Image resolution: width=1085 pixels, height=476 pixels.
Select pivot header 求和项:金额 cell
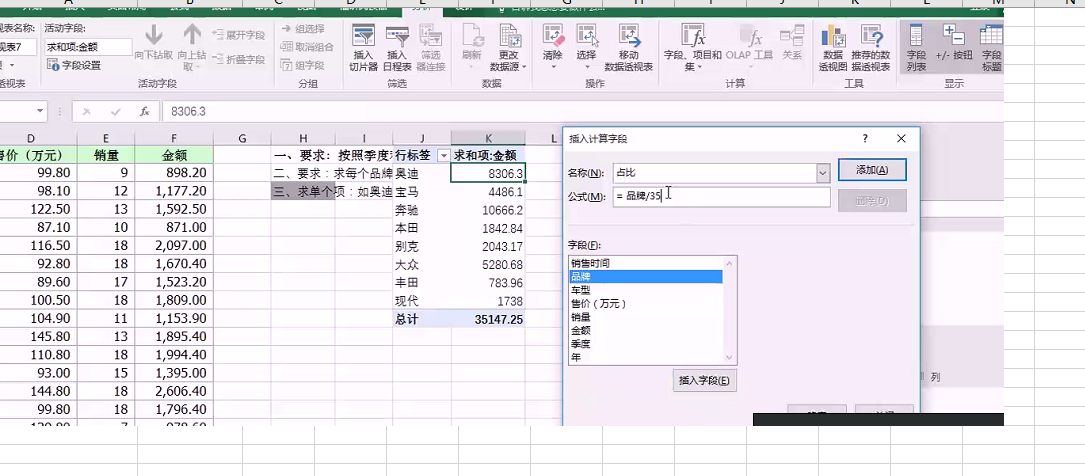(489, 156)
